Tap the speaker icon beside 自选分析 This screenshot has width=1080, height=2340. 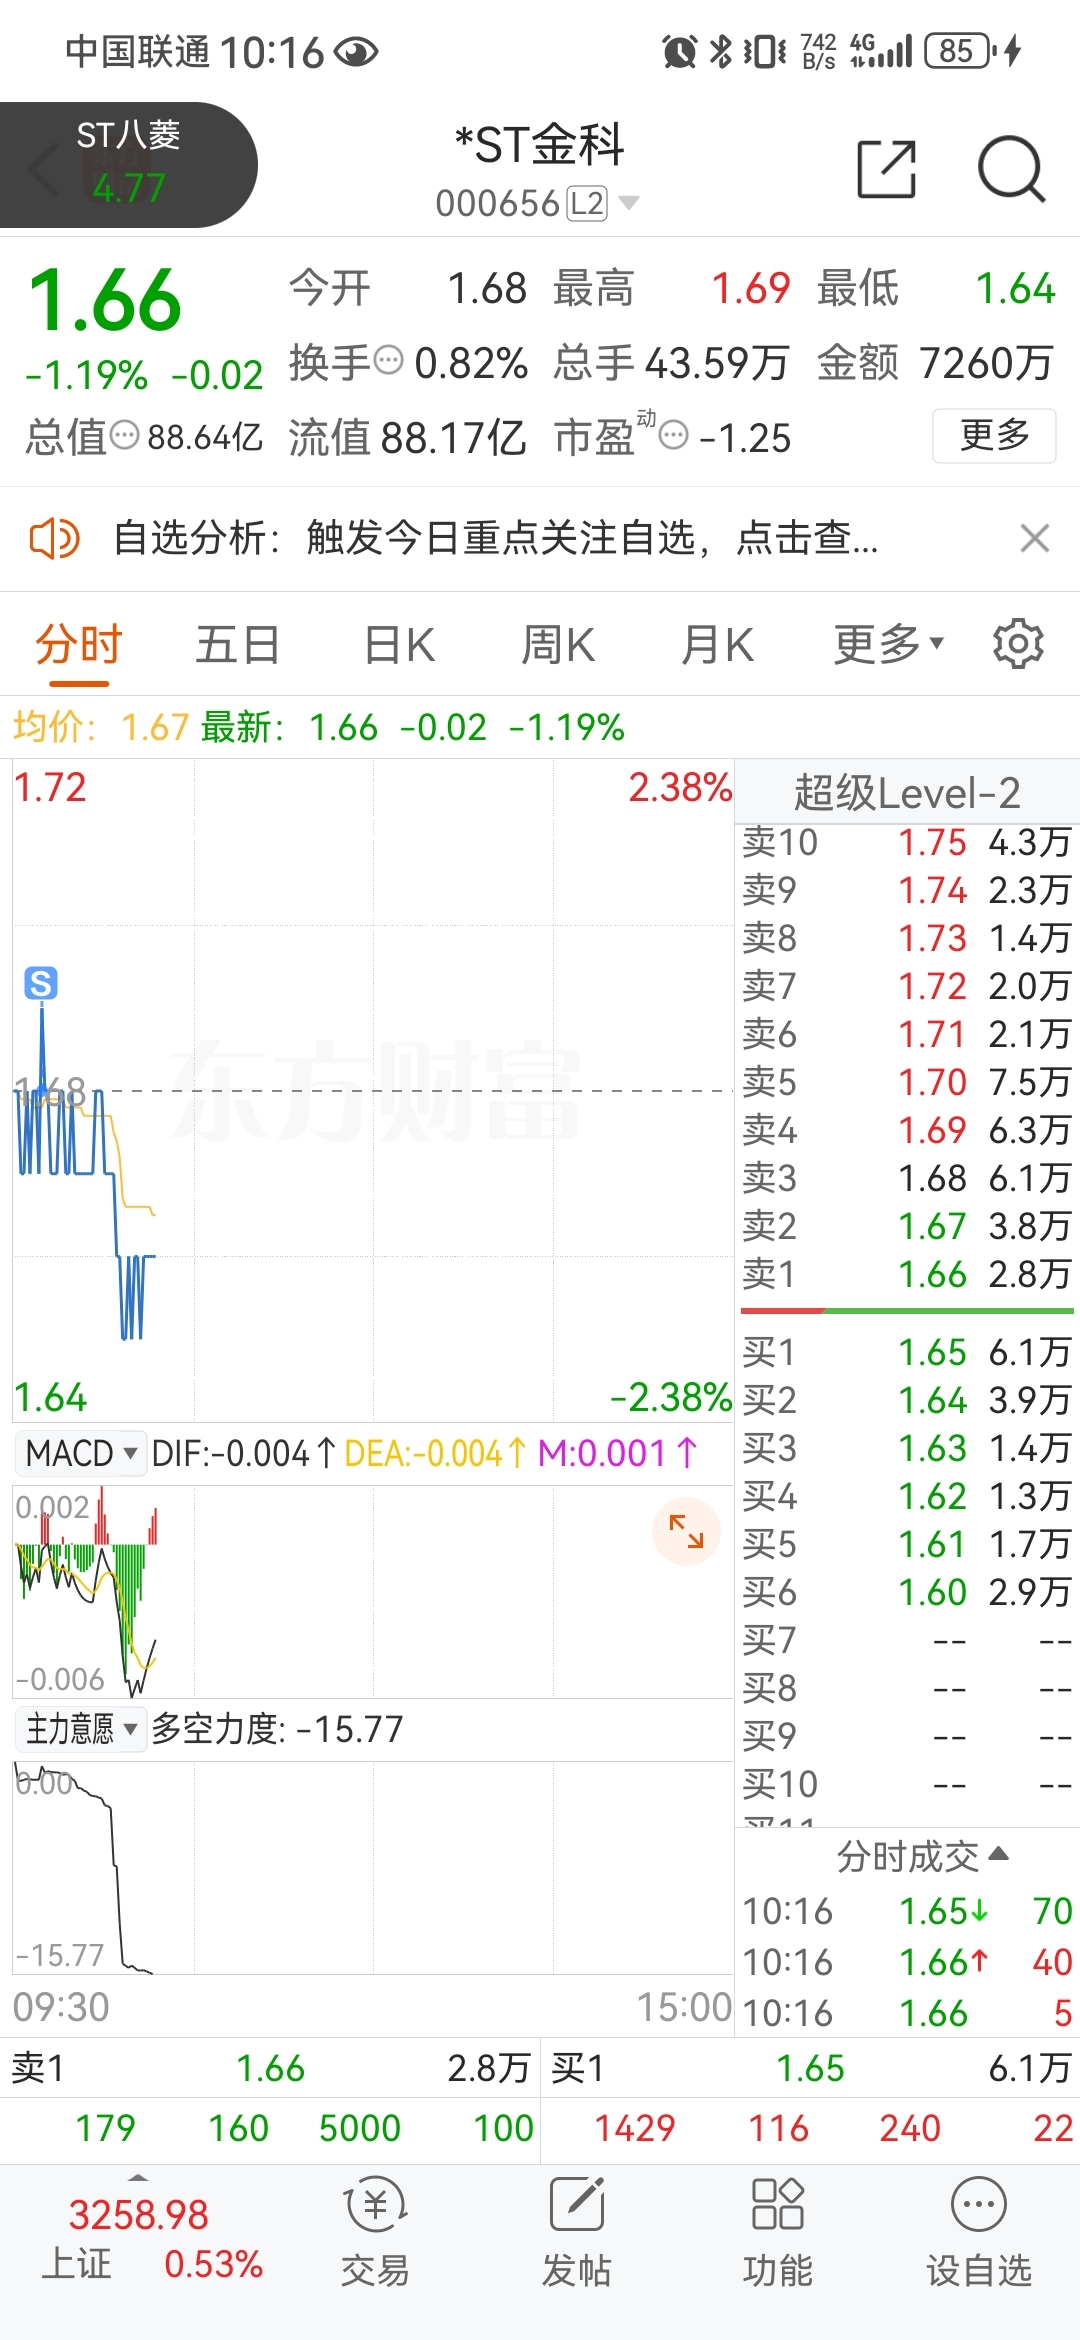pyautogui.click(x=54, y=539)
